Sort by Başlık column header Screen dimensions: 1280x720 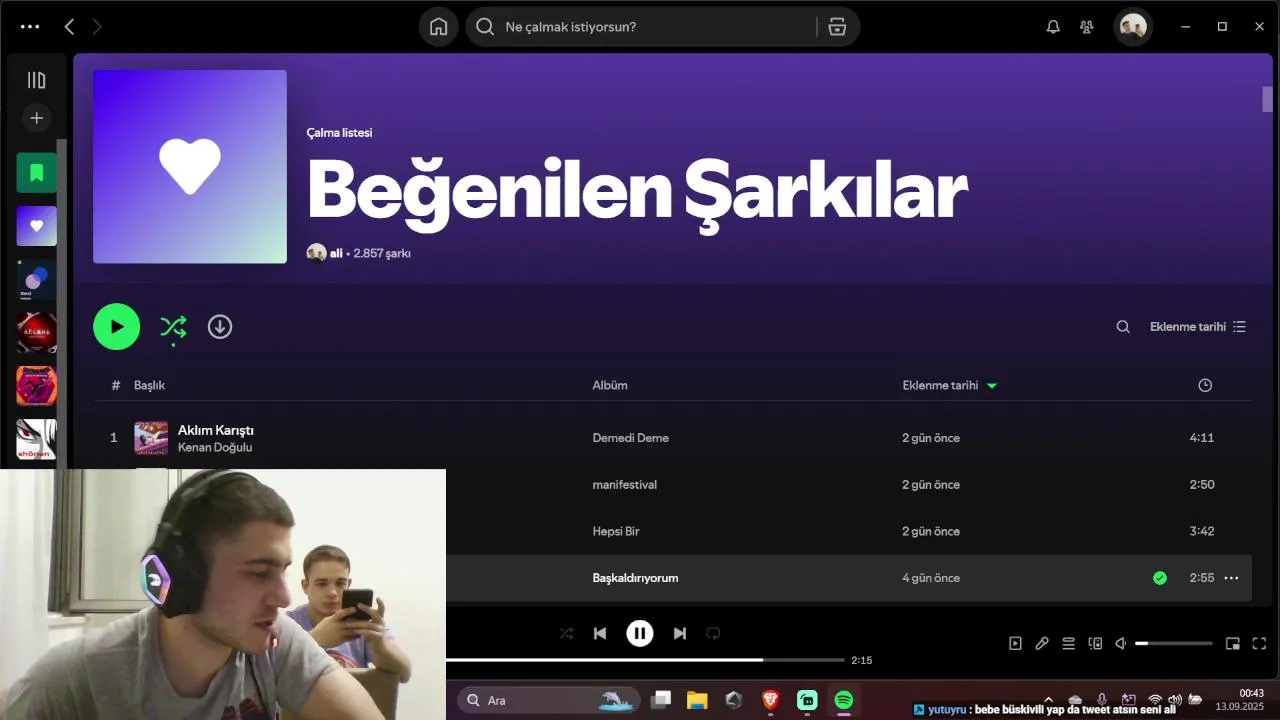click(149, 385)
